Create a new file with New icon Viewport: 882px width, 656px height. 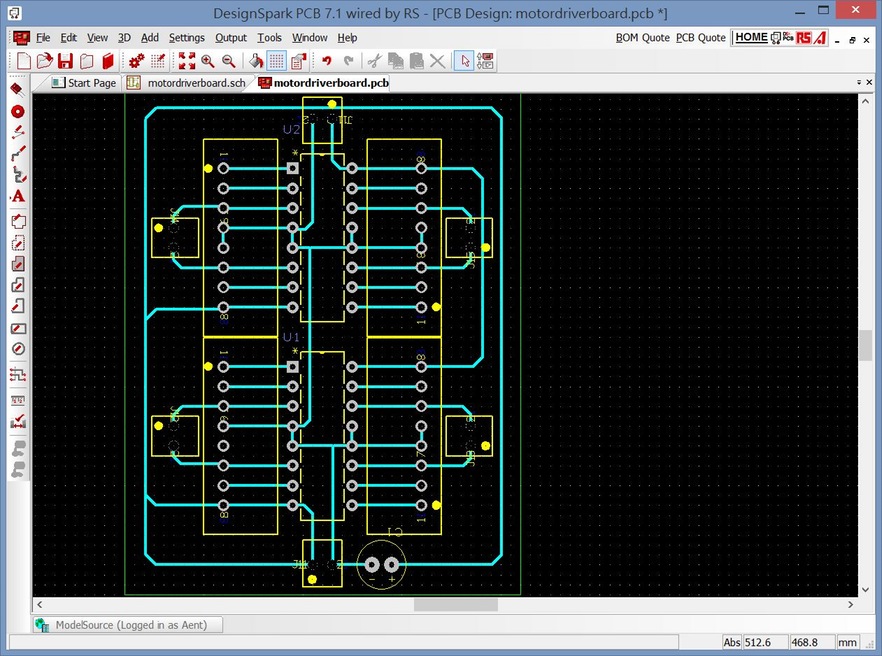[x=24, y=61]
